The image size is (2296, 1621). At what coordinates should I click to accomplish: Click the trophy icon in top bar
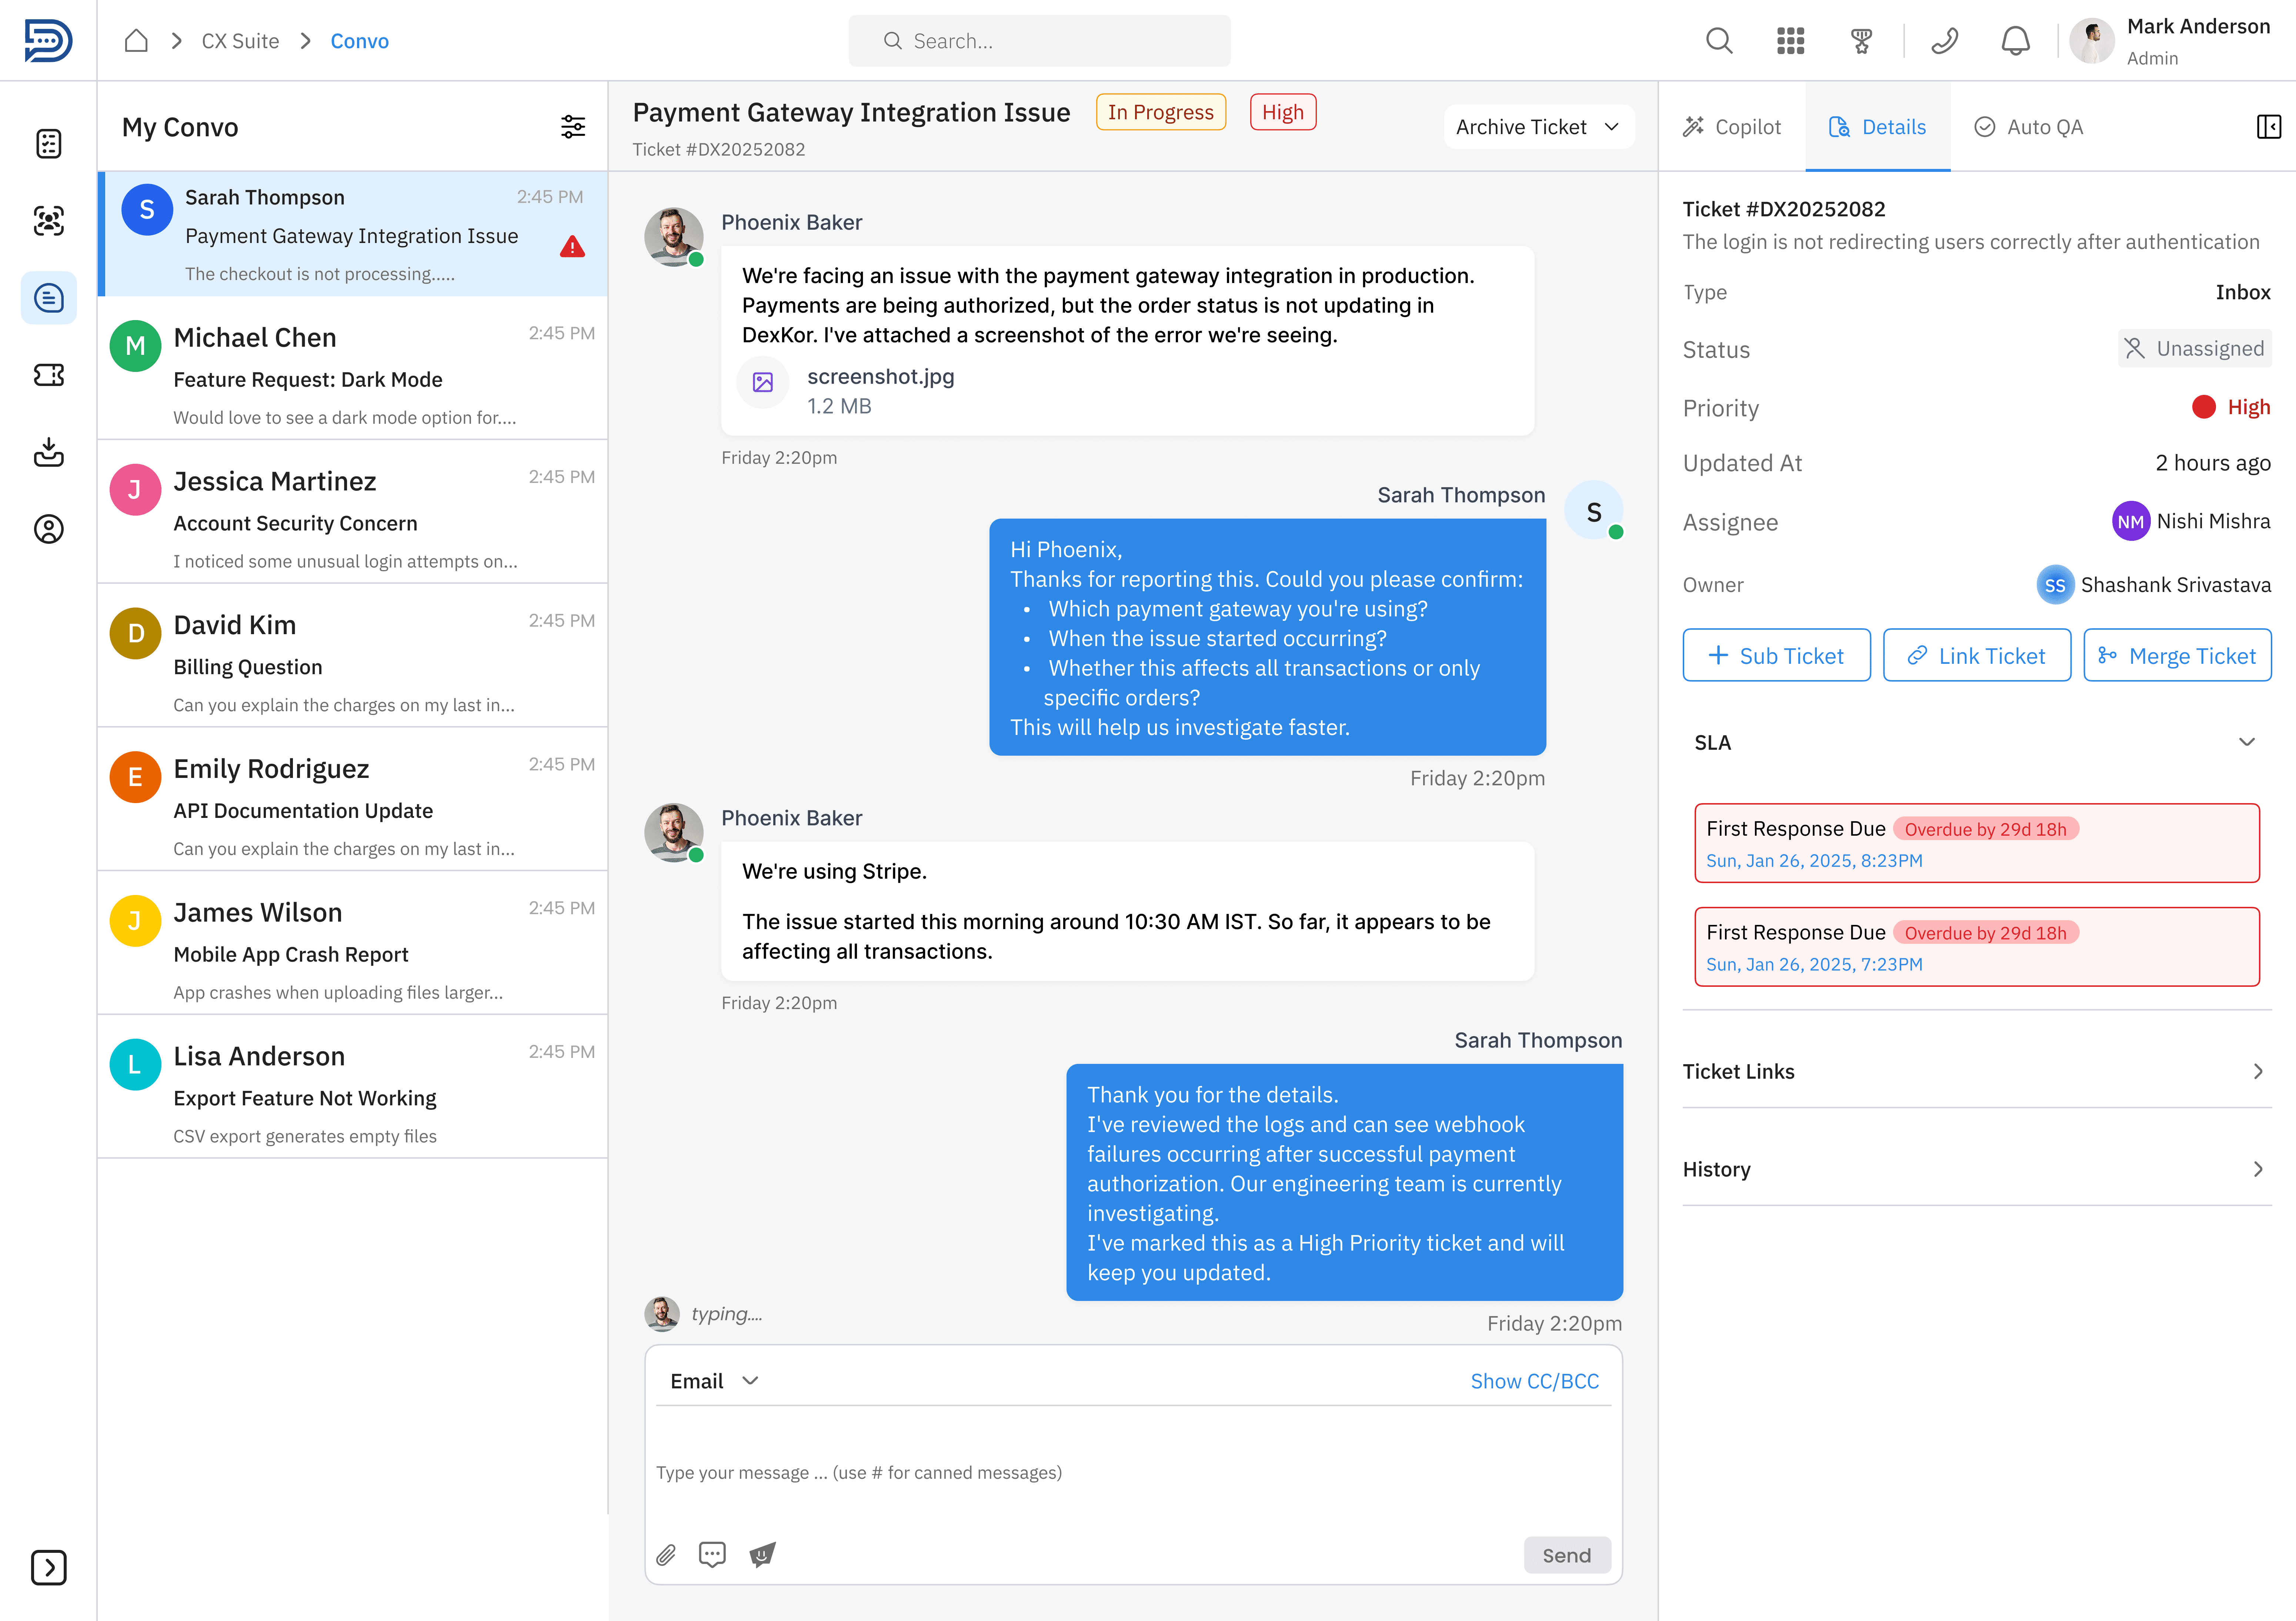(1861, 41)
